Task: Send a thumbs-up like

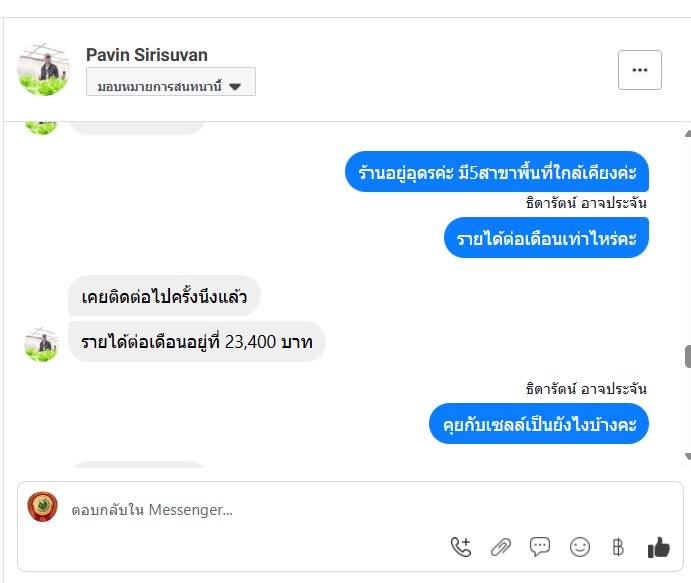Action: (x=658, y=547)
